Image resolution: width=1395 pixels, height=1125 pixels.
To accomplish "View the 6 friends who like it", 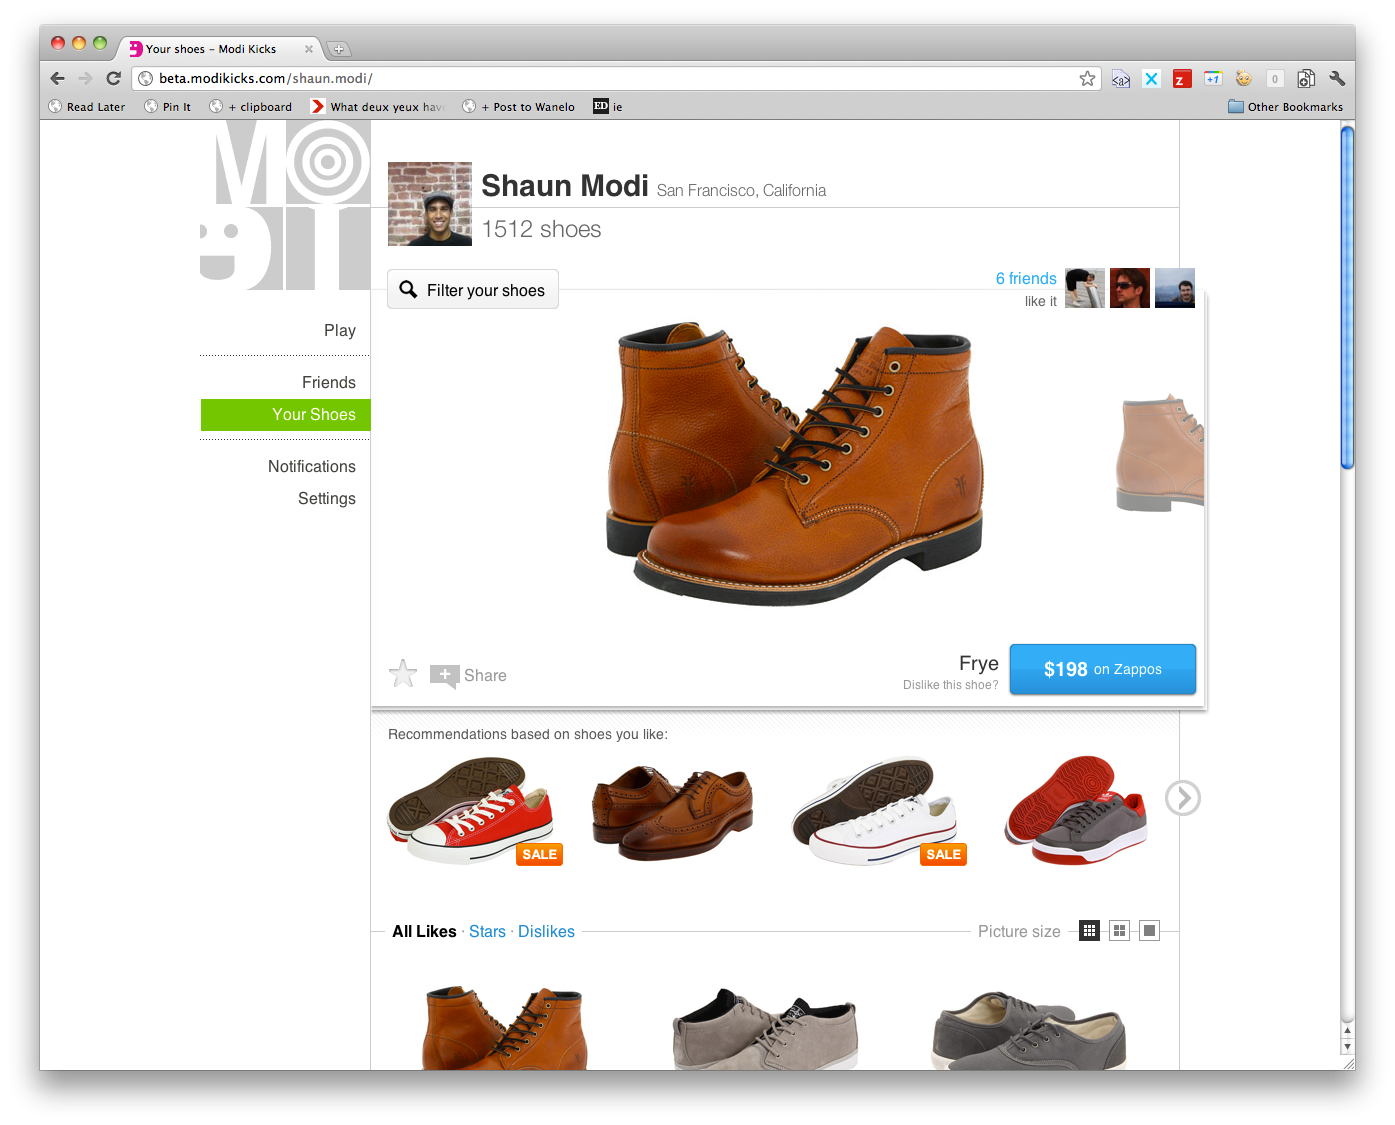I will (x=1025, y=278).
